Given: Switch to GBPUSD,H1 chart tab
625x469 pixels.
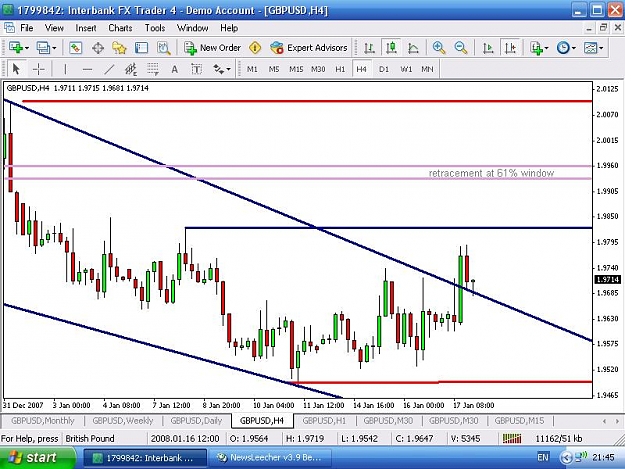Looking at the screenshot, I should point(324,421).
